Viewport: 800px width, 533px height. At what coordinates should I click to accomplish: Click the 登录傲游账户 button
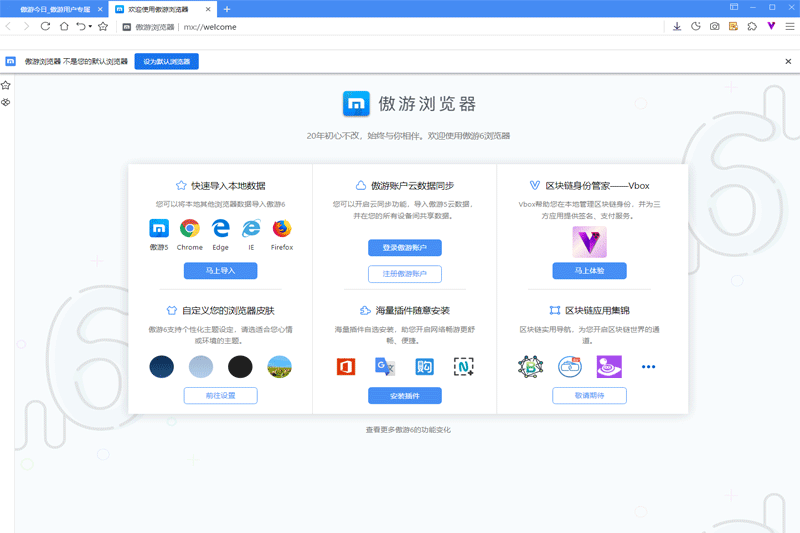pyautogui.click(x=405, y=248)
